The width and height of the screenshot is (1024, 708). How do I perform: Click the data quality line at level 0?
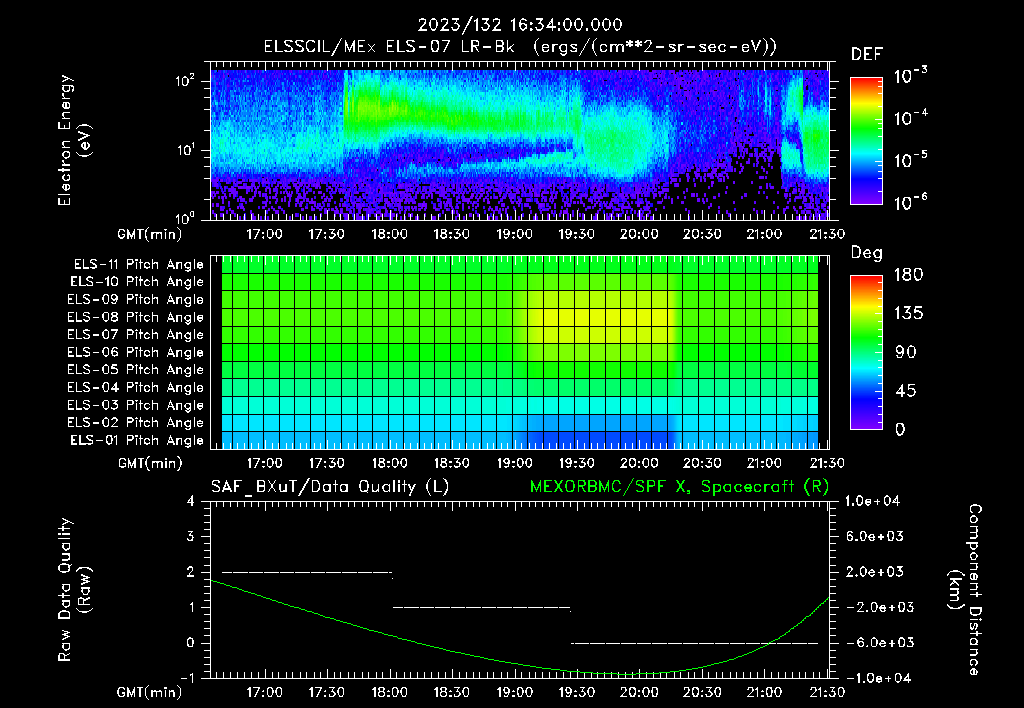coord(694,643)
